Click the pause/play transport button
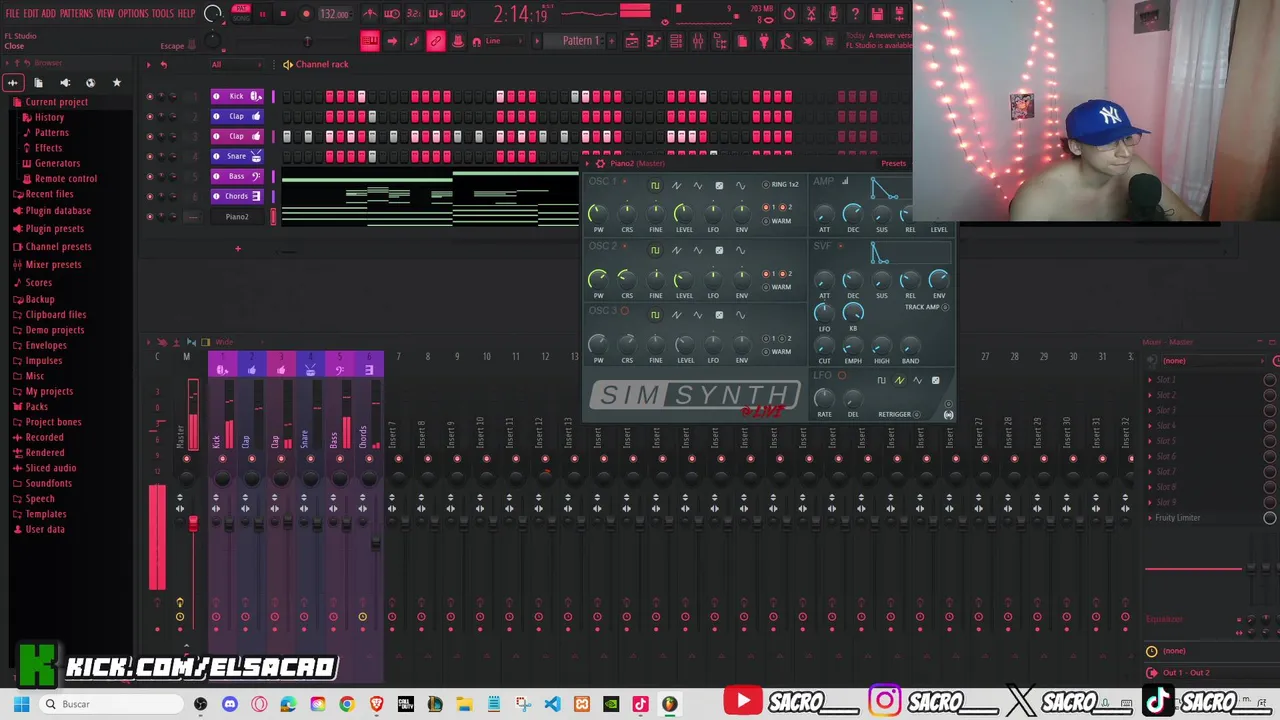 pos(263,14)
